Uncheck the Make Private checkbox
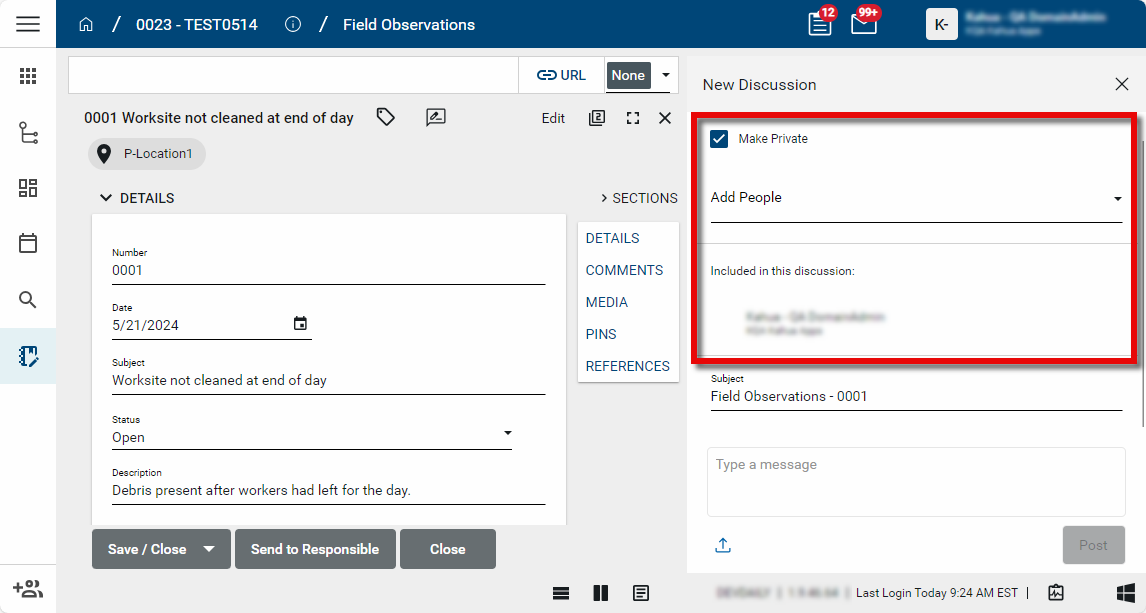This screenshot has width=1146, height=613. 719,139
